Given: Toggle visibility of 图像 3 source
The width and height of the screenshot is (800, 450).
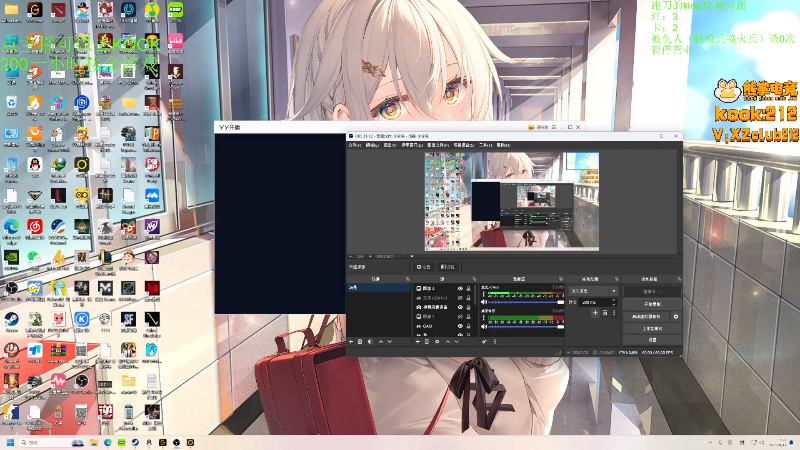Looking at the screenshot, I should tap(460, 316).
